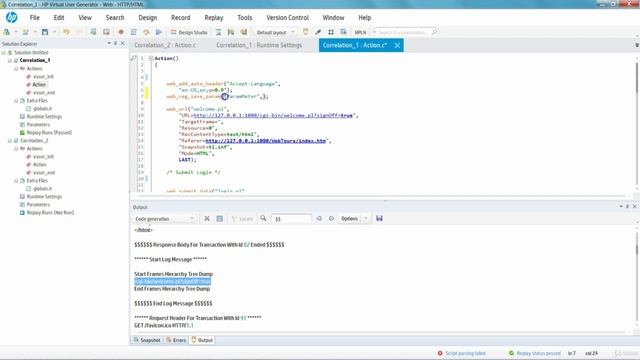Switch to Correlation_1 : Runtime Settings tab
This screenshot has height=360, width=640.
point(259,45)
